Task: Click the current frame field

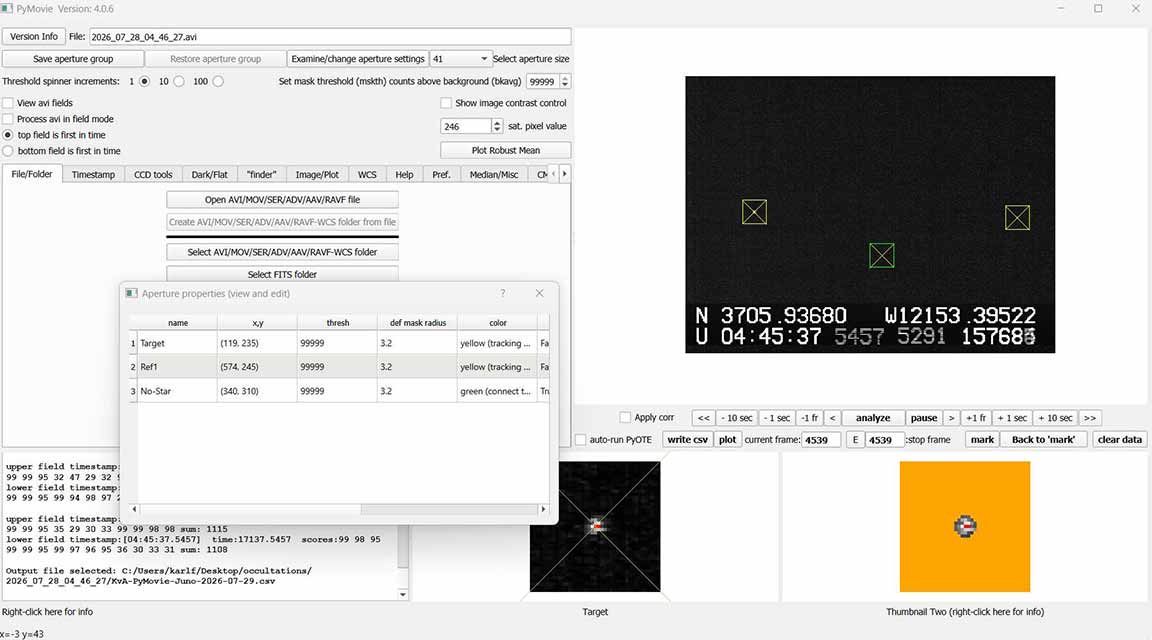Action: [x=821, y=440]
